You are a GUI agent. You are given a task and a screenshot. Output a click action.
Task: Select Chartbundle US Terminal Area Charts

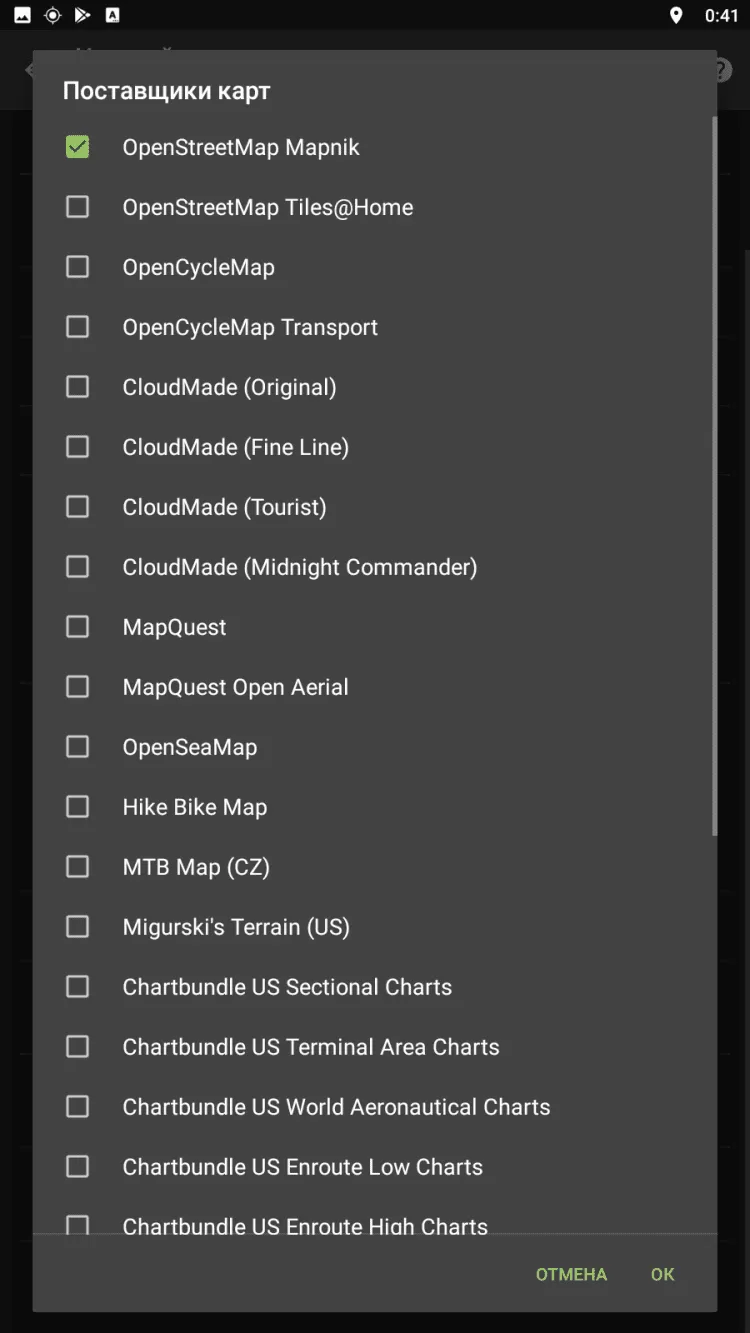point(77,1047)
